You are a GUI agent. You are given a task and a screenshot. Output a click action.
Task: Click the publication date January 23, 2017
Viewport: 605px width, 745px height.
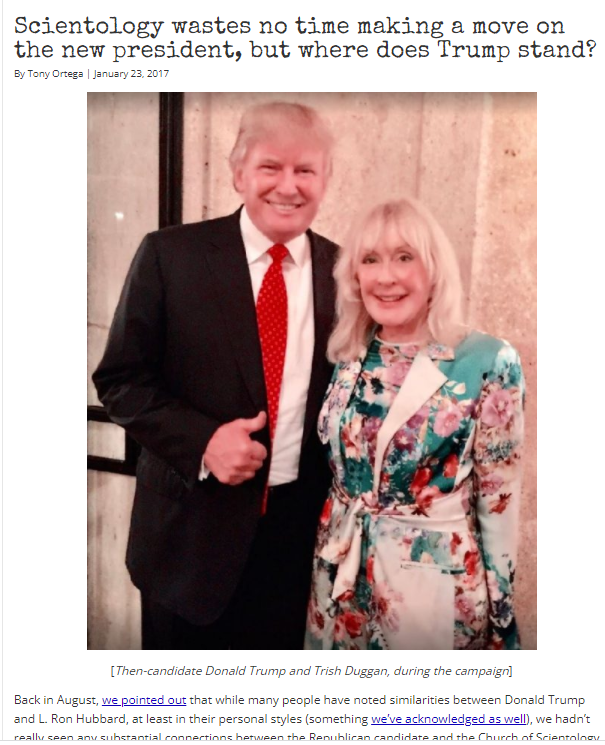pos(131,74)
